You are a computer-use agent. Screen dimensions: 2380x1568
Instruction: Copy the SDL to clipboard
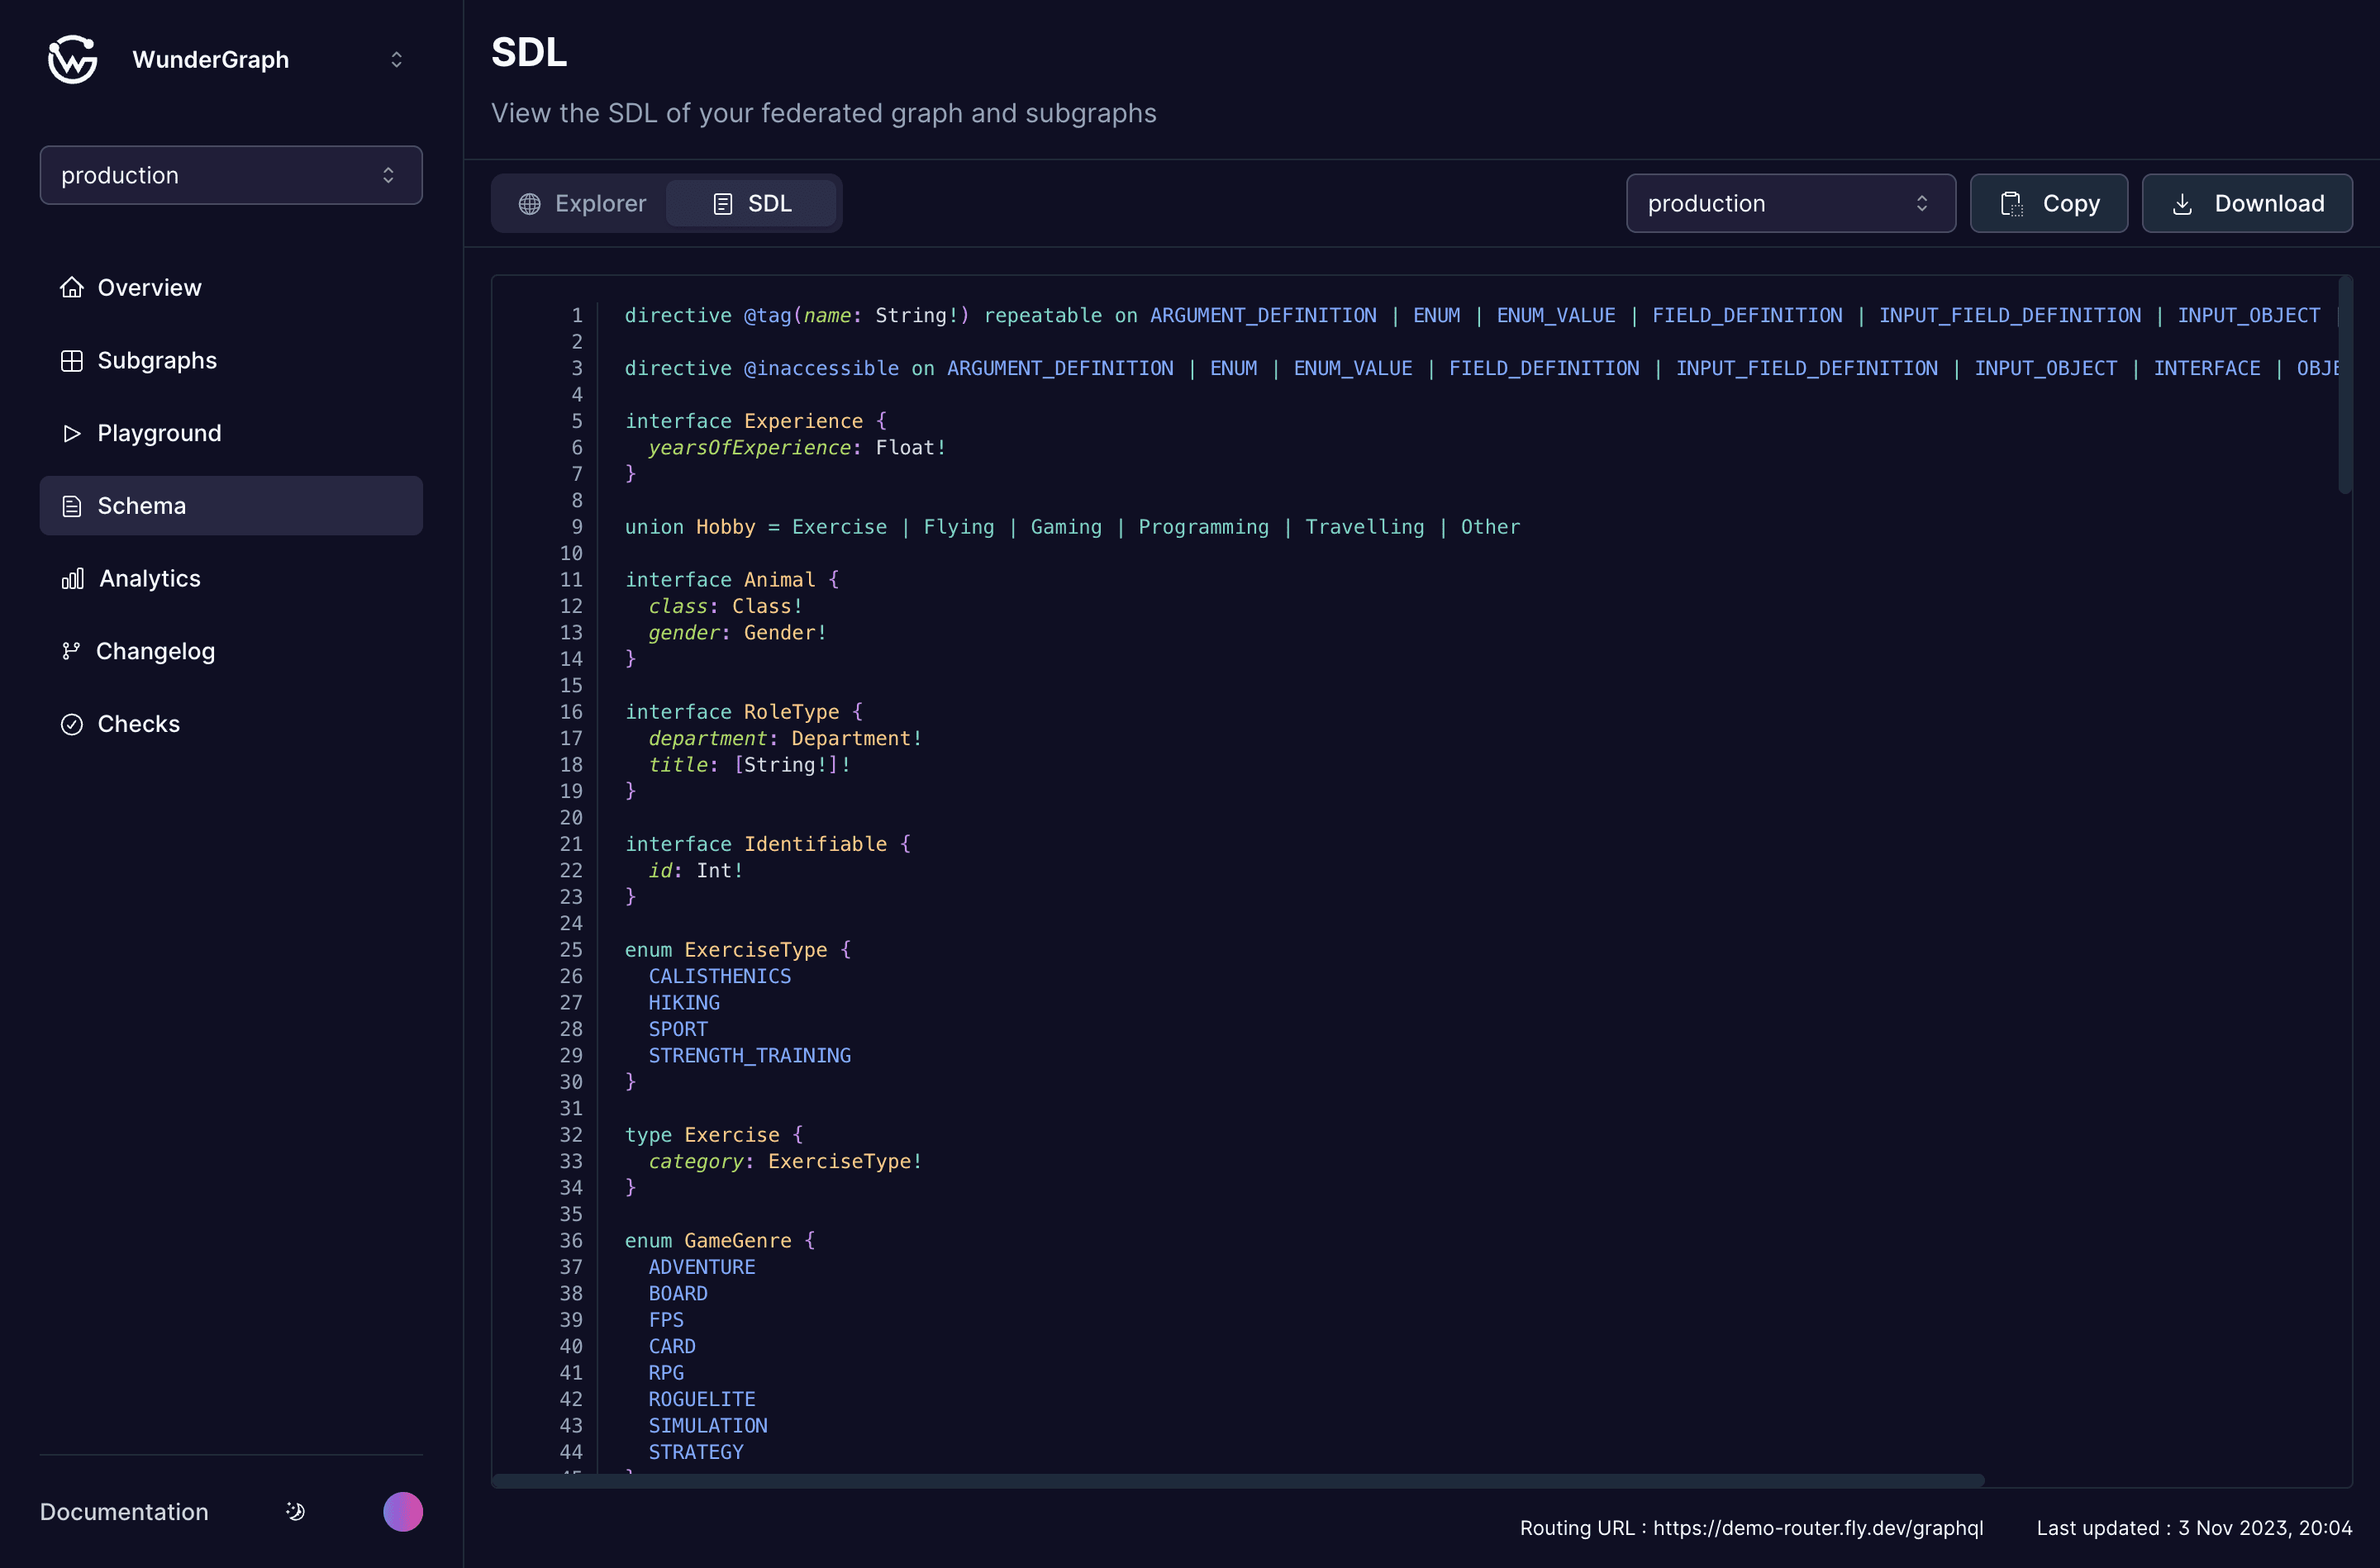[x=2048, y=204]
